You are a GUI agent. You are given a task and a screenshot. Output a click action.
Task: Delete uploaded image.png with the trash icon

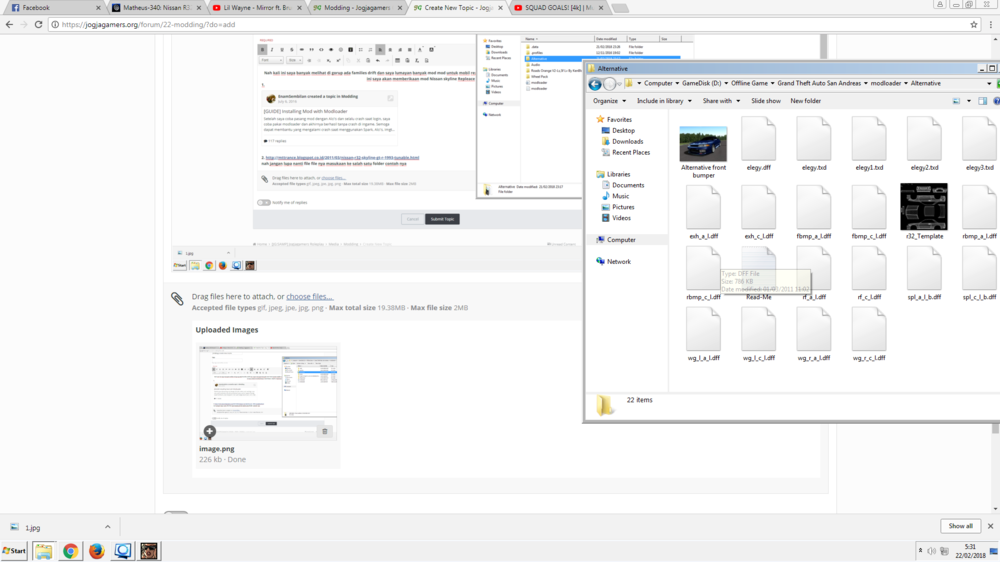tap(325, 431)
